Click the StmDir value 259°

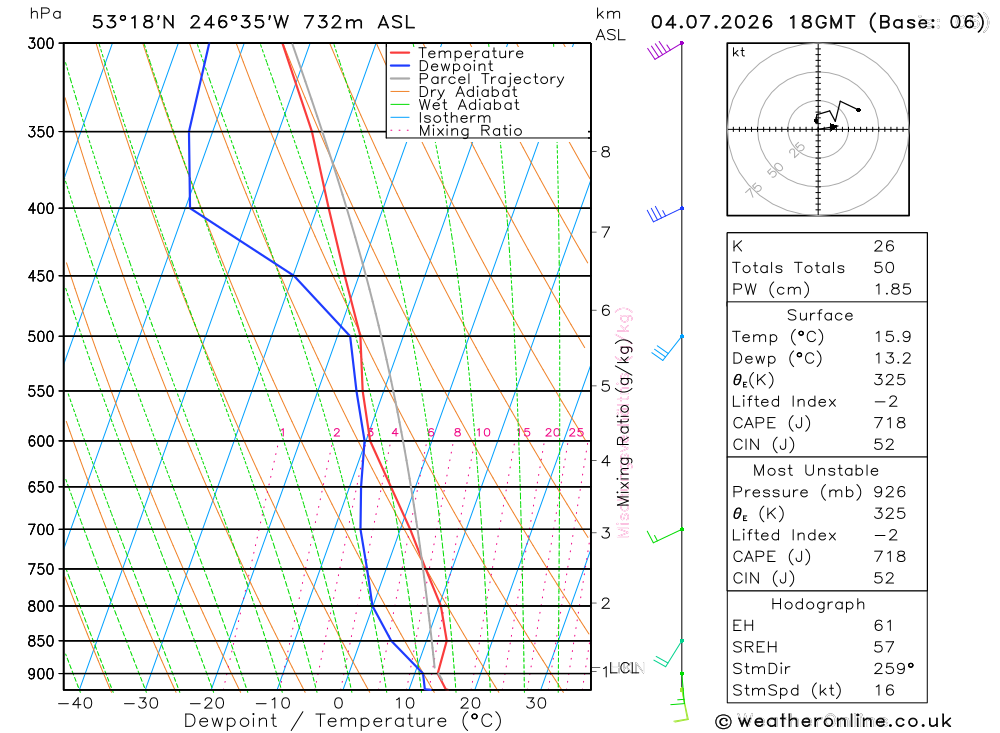point(893,669)
